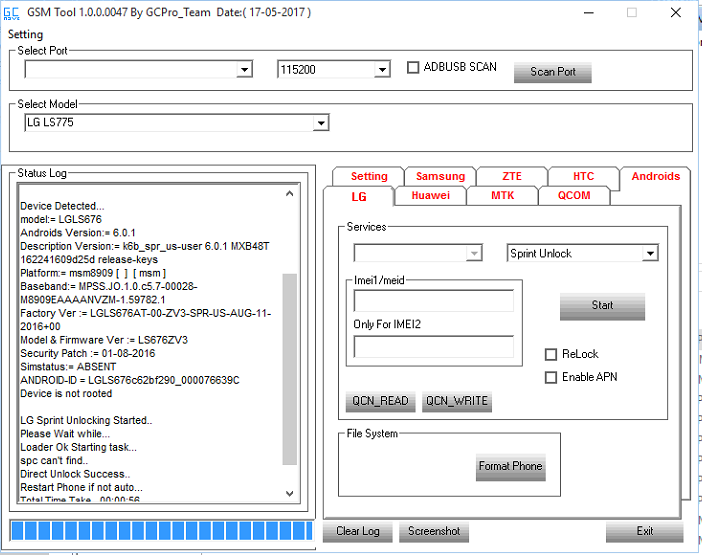Click the Format Phone button
The height and width of the screenshot is (555, 702).
(510, 467)
